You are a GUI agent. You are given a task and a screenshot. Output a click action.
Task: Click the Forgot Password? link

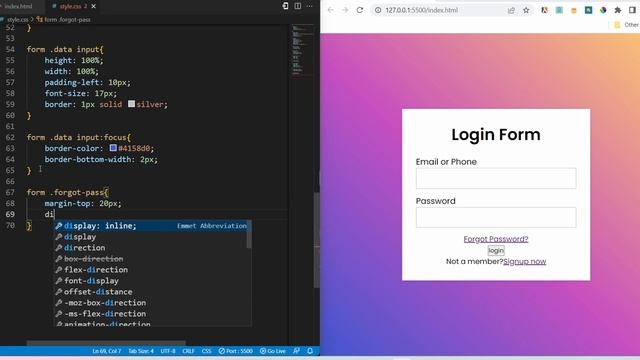point(496,239)
